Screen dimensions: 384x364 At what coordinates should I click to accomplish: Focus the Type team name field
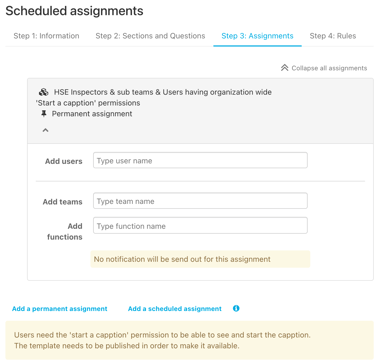(x=200, y=201)
